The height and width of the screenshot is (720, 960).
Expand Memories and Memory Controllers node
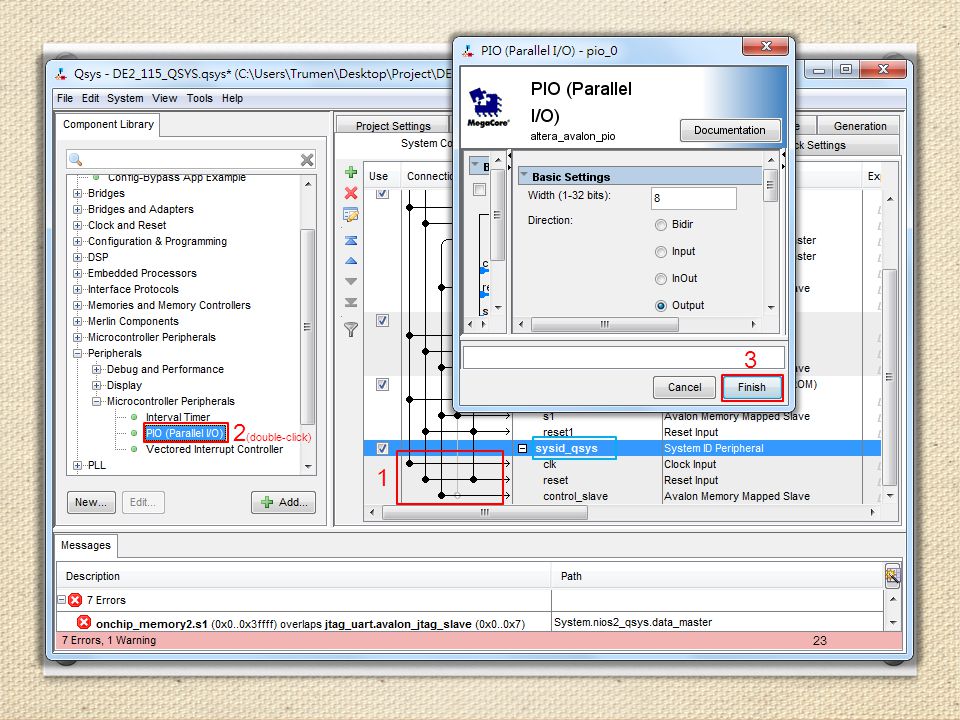(78, 305)
